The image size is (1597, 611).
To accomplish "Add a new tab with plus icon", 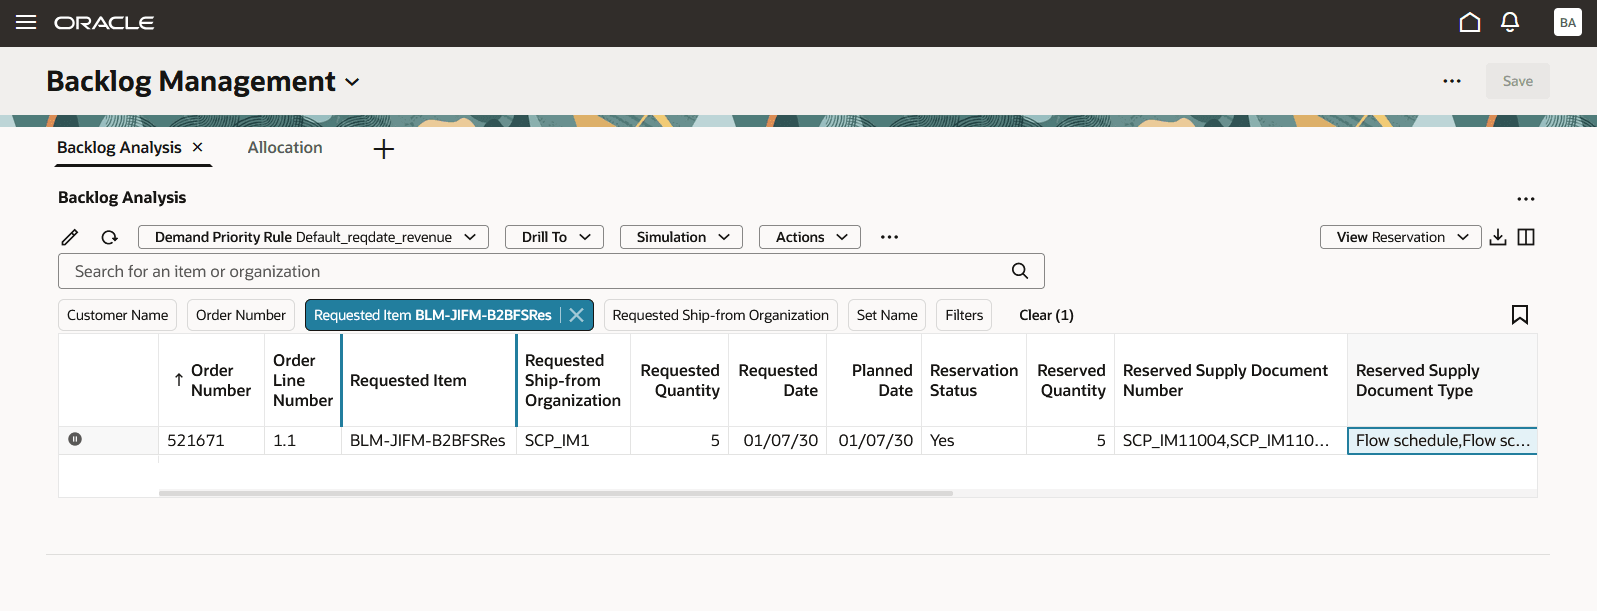I will (x=384, y=149).
